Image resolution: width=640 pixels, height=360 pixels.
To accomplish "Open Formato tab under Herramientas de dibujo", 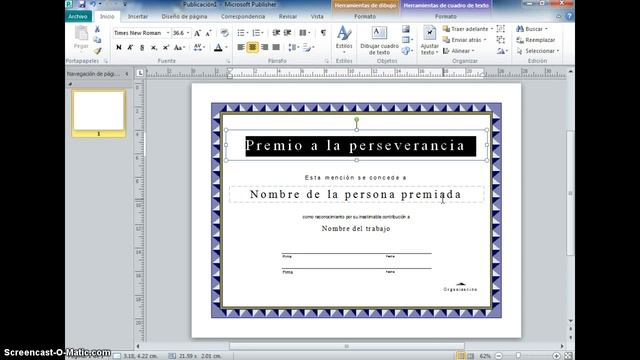I will coord(365,16).
